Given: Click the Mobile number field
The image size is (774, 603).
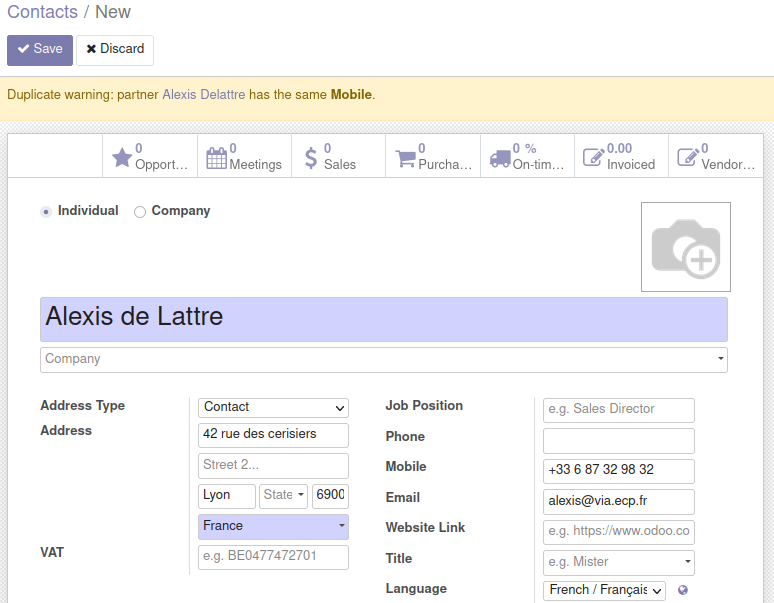Looking at the screenshot, I should pyautogui.click(x=619, y=471).
